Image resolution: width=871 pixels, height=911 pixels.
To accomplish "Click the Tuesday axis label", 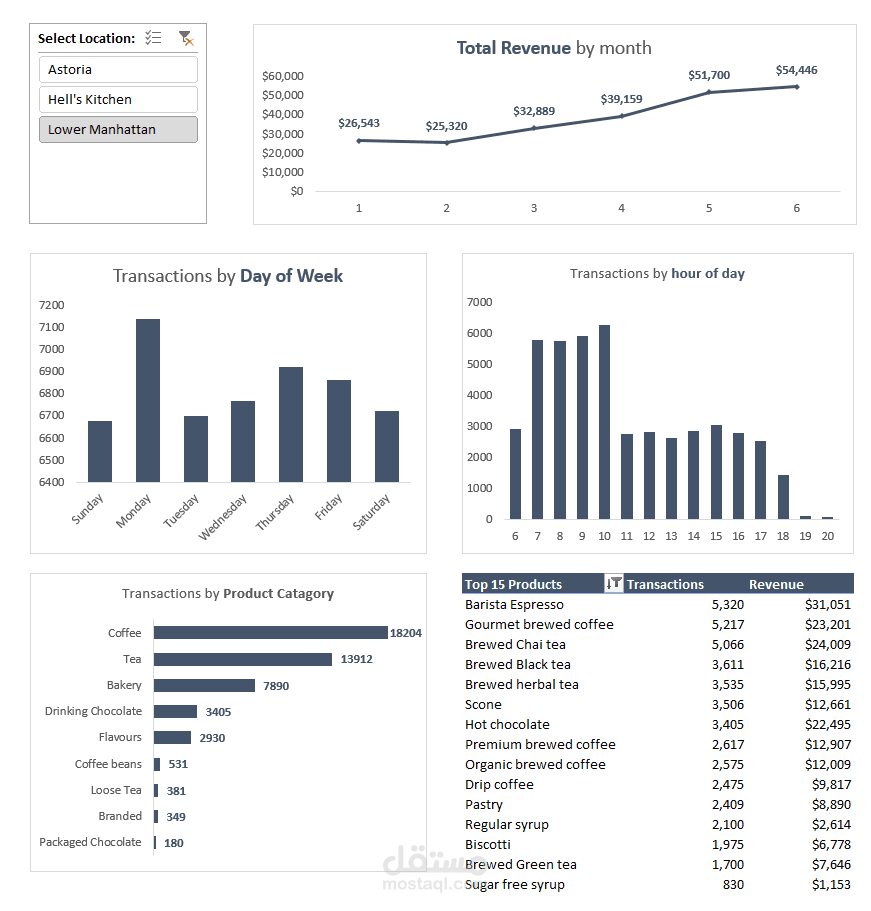I will [x=181, y=510].
